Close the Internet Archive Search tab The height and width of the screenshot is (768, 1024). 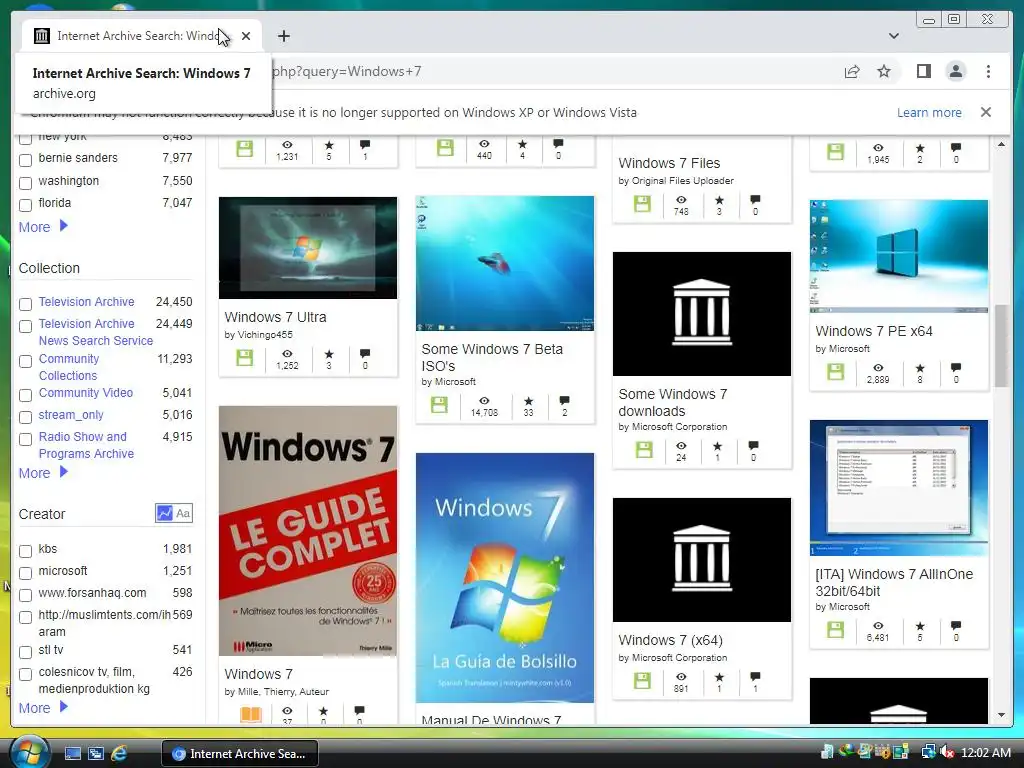point(246,36)
